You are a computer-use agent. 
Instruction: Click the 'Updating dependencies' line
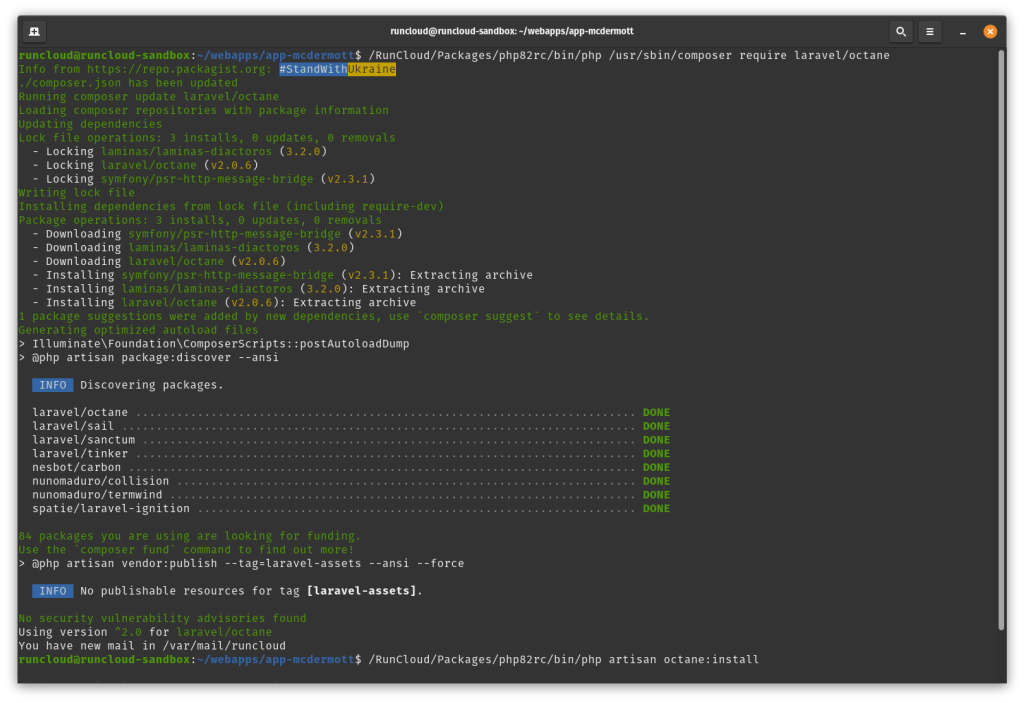[90, 123]
